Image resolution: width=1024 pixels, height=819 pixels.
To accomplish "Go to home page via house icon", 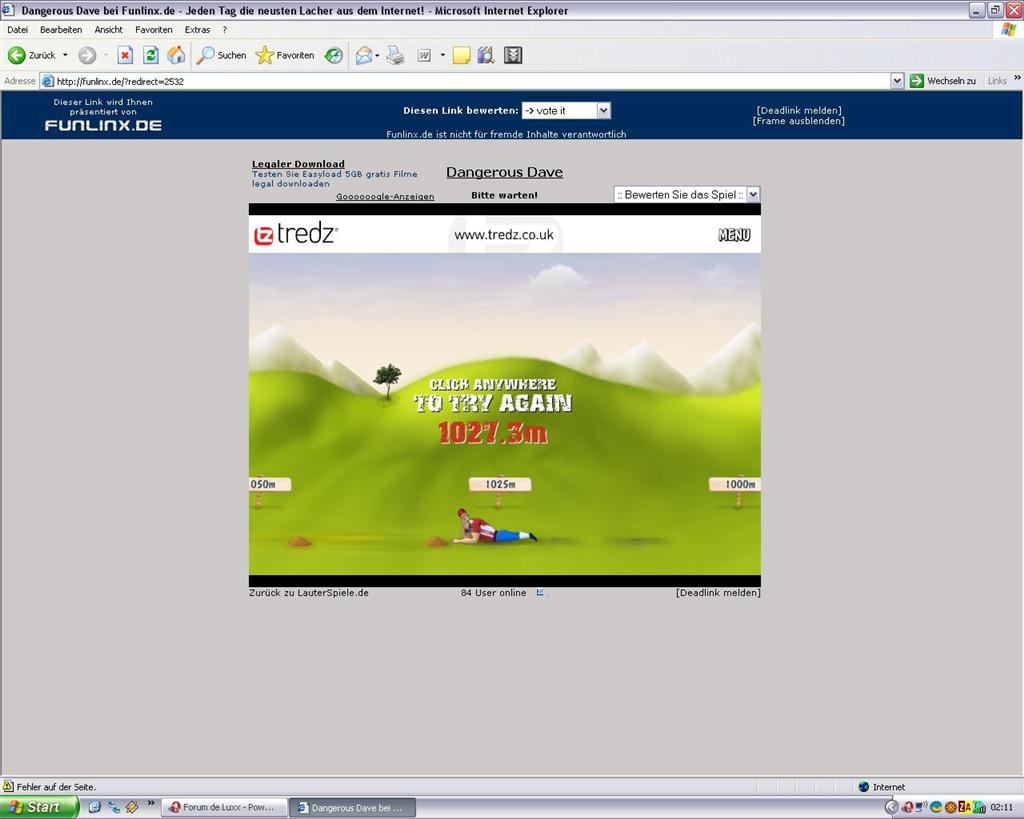I will 176,56.
